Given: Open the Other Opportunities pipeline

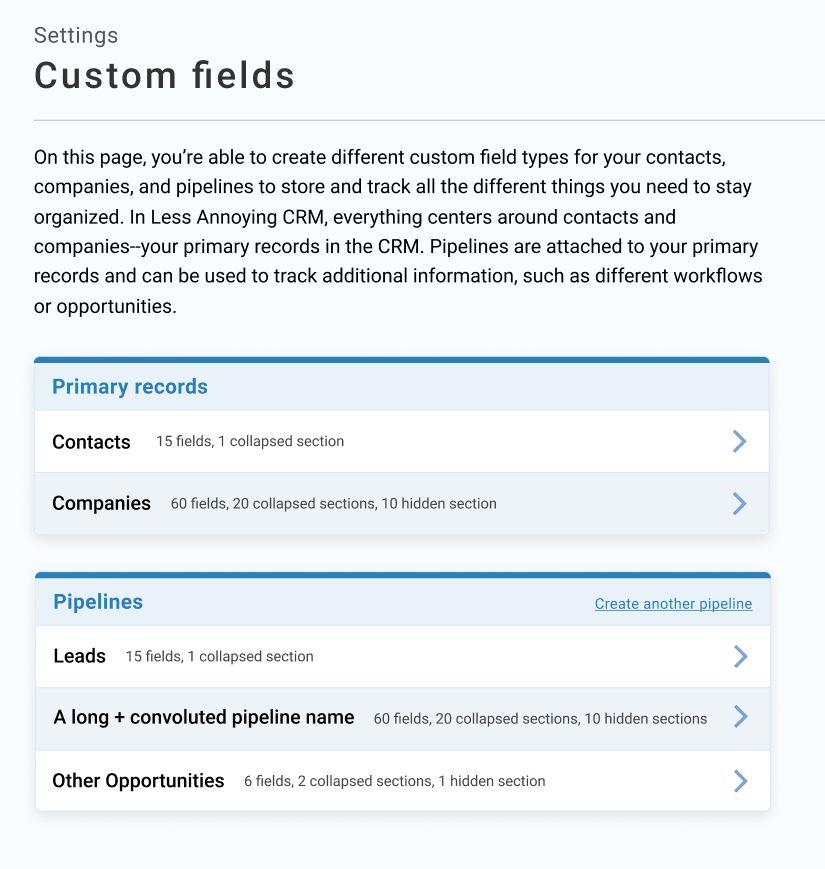Looking at the screenshot, I should tap(138, 781).
